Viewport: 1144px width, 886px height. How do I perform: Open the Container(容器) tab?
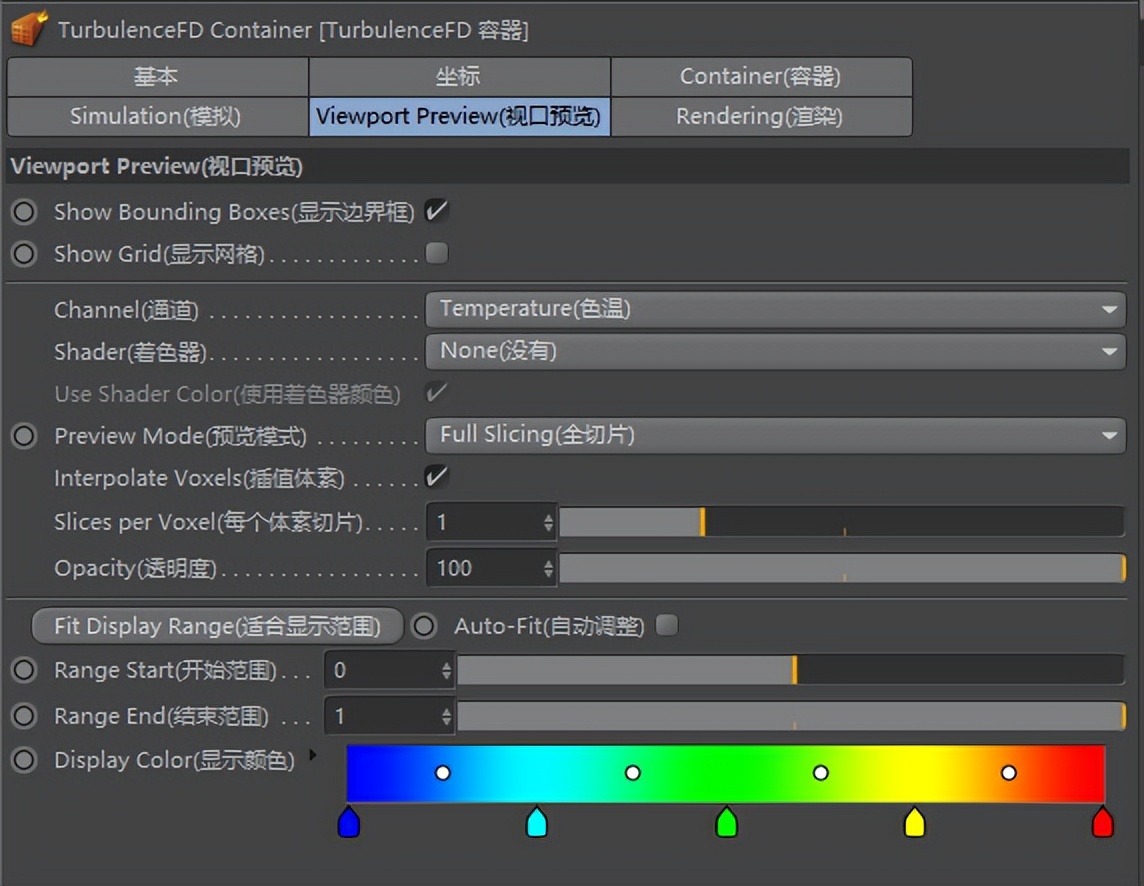point(762,76)
